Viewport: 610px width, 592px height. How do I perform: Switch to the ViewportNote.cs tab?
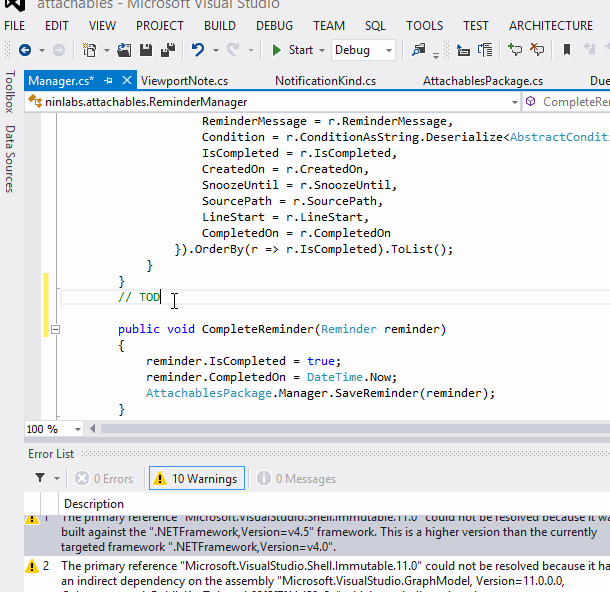tap(184, 81)
